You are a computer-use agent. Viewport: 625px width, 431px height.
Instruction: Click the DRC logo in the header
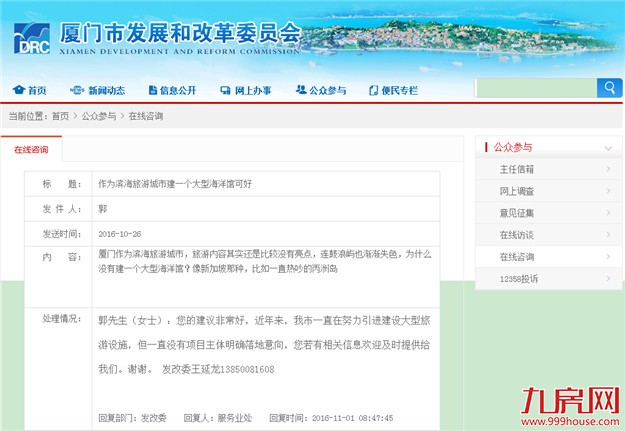click(x=32, y=38)
